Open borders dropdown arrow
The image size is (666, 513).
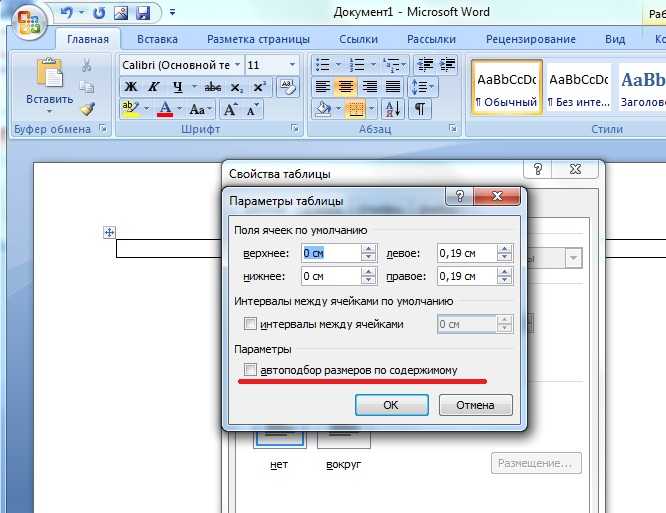pos(372,109)
